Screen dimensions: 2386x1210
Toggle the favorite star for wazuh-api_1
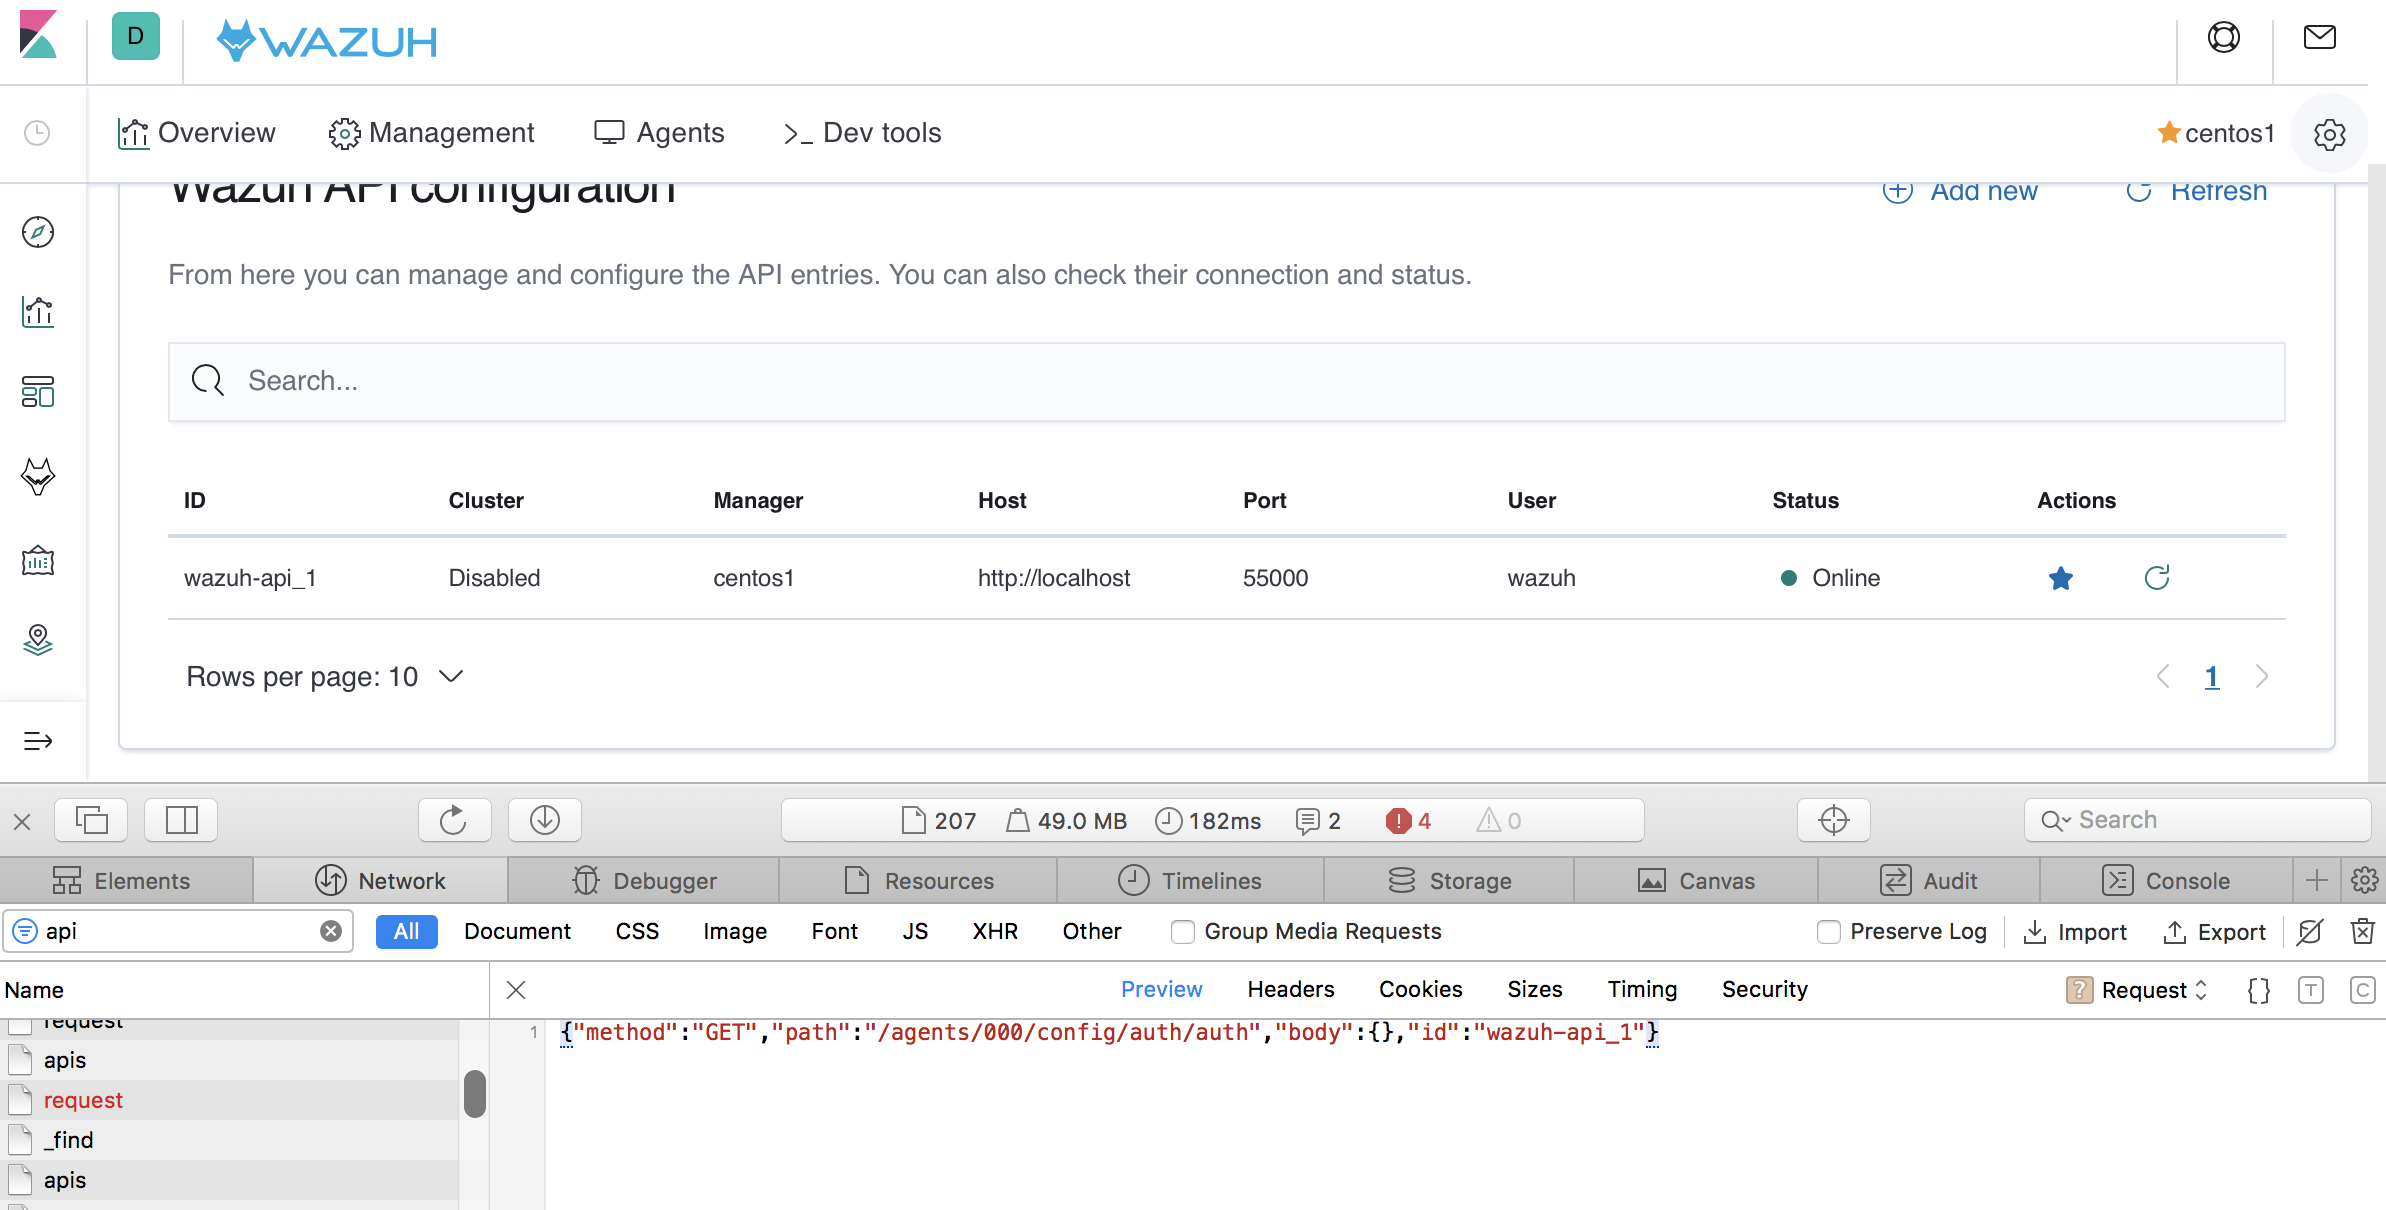coord(2060,578)
